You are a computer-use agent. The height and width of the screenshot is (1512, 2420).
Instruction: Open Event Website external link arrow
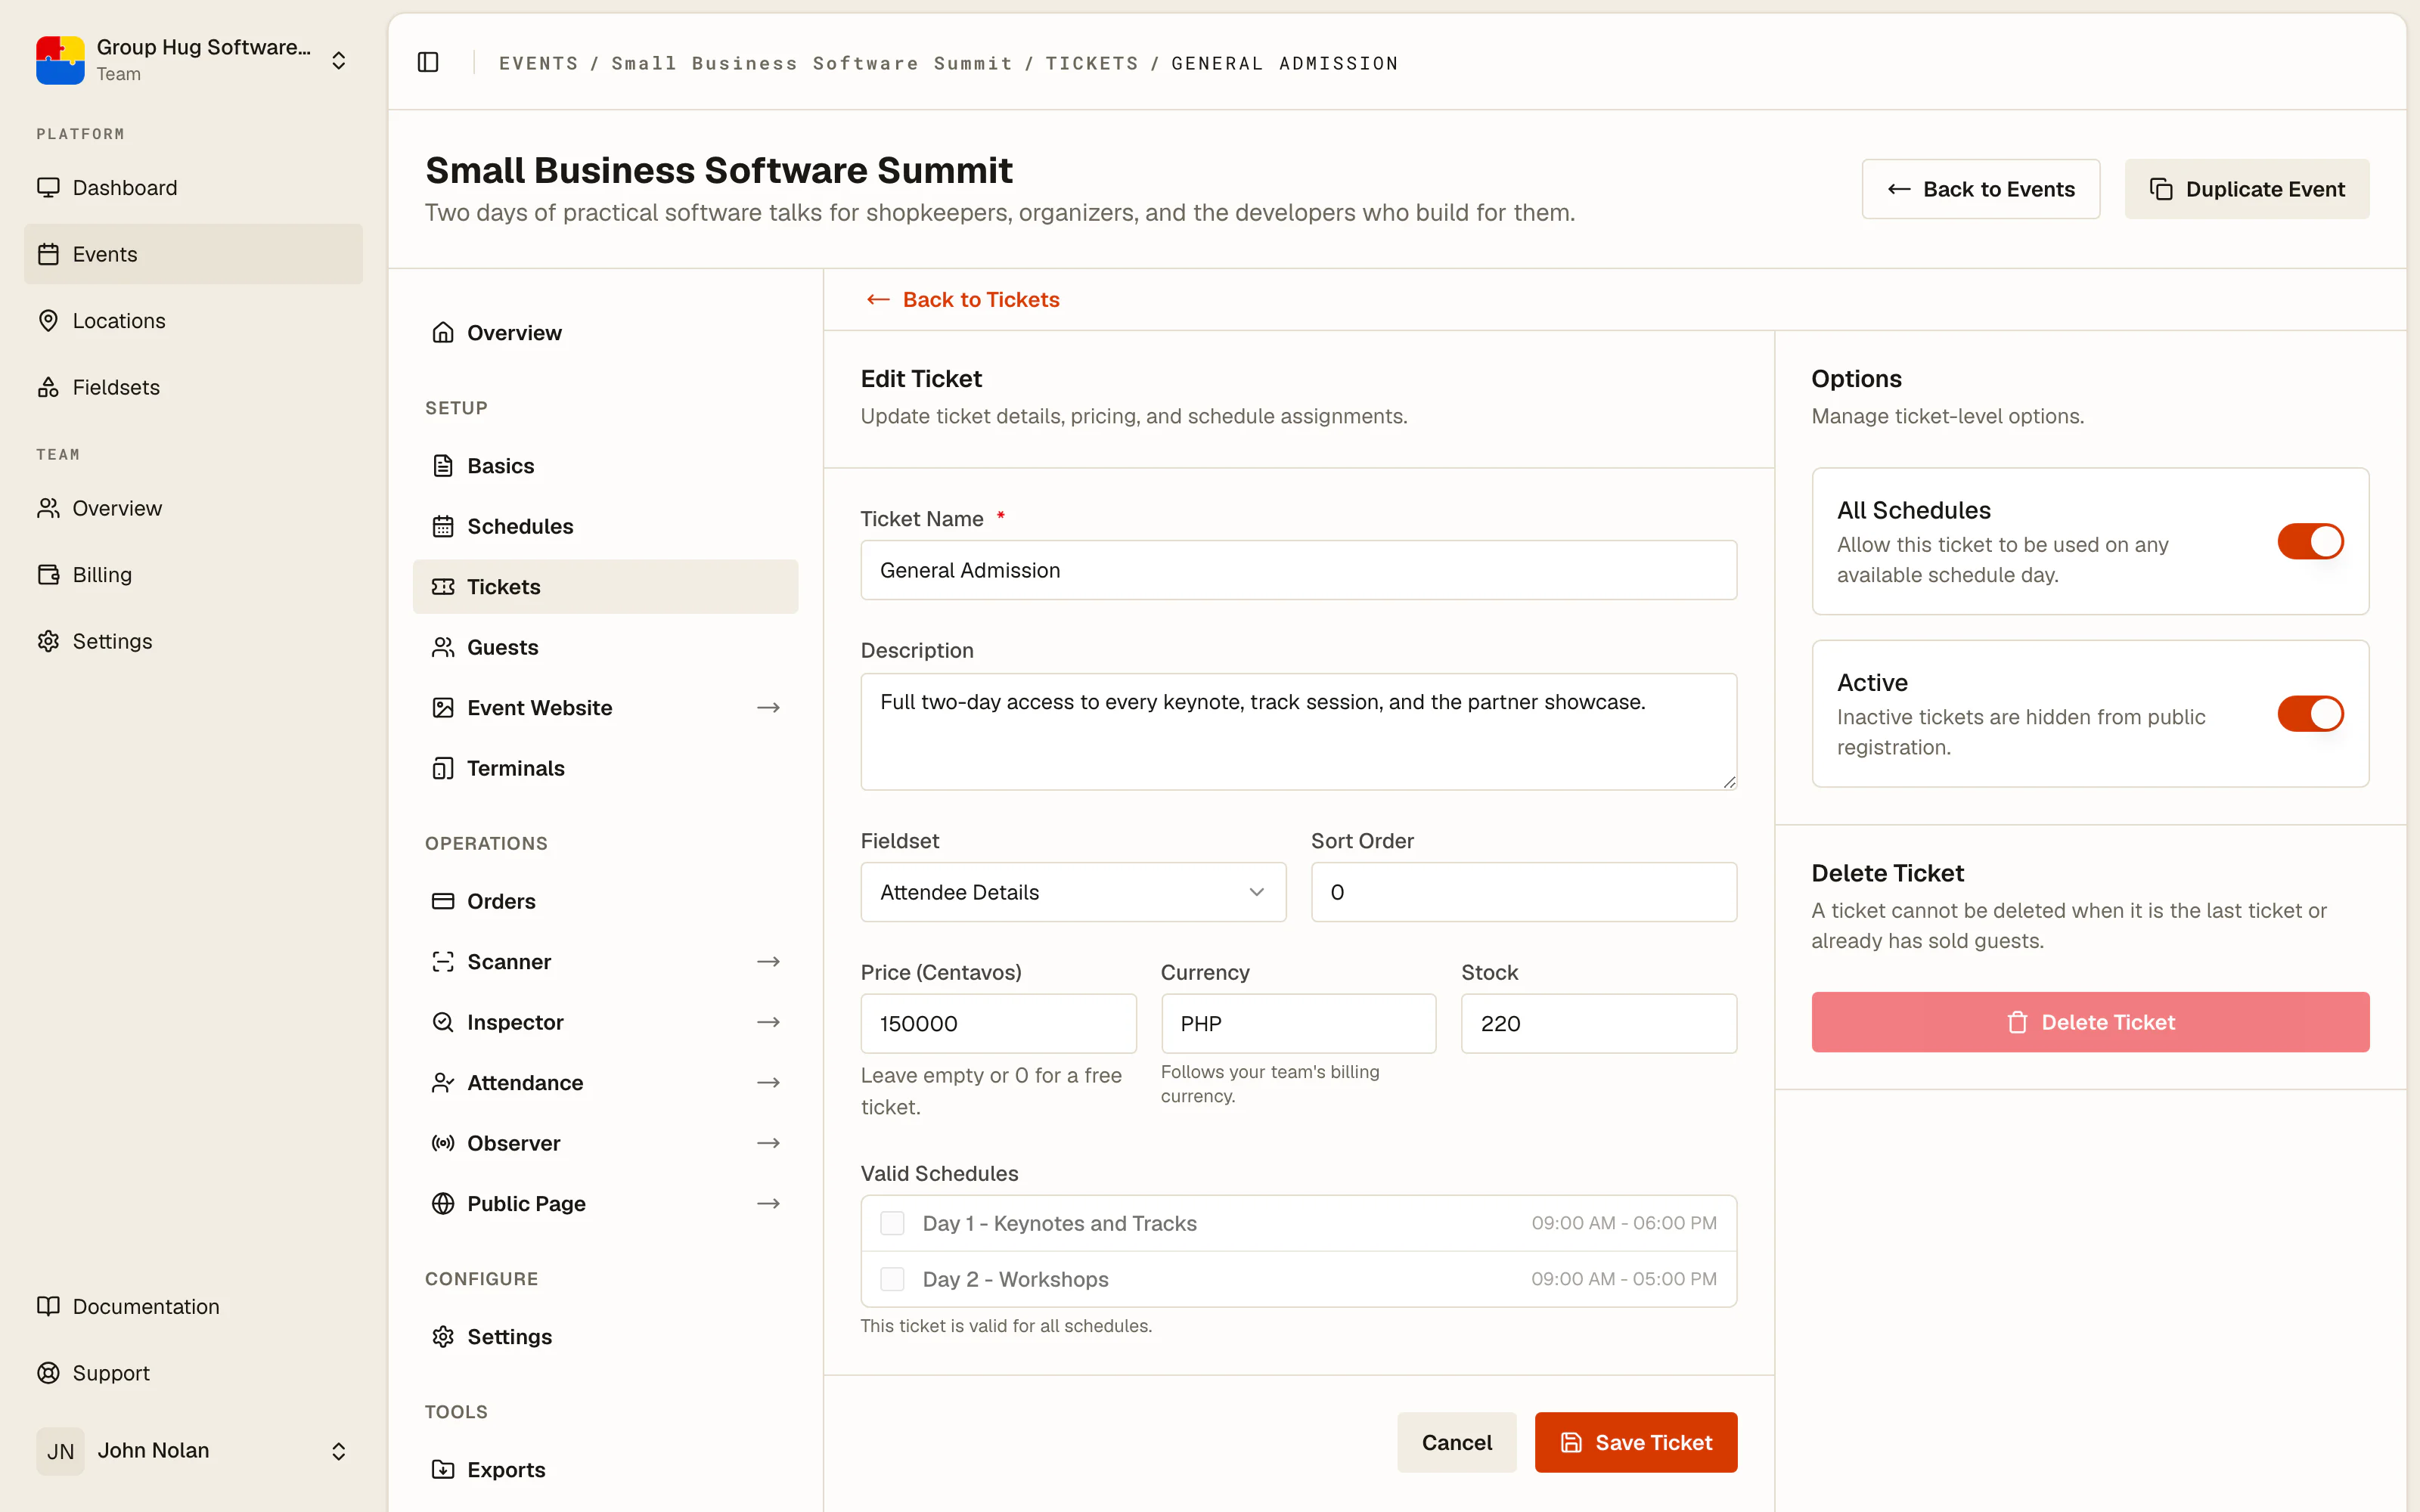(x=768, y=708)
